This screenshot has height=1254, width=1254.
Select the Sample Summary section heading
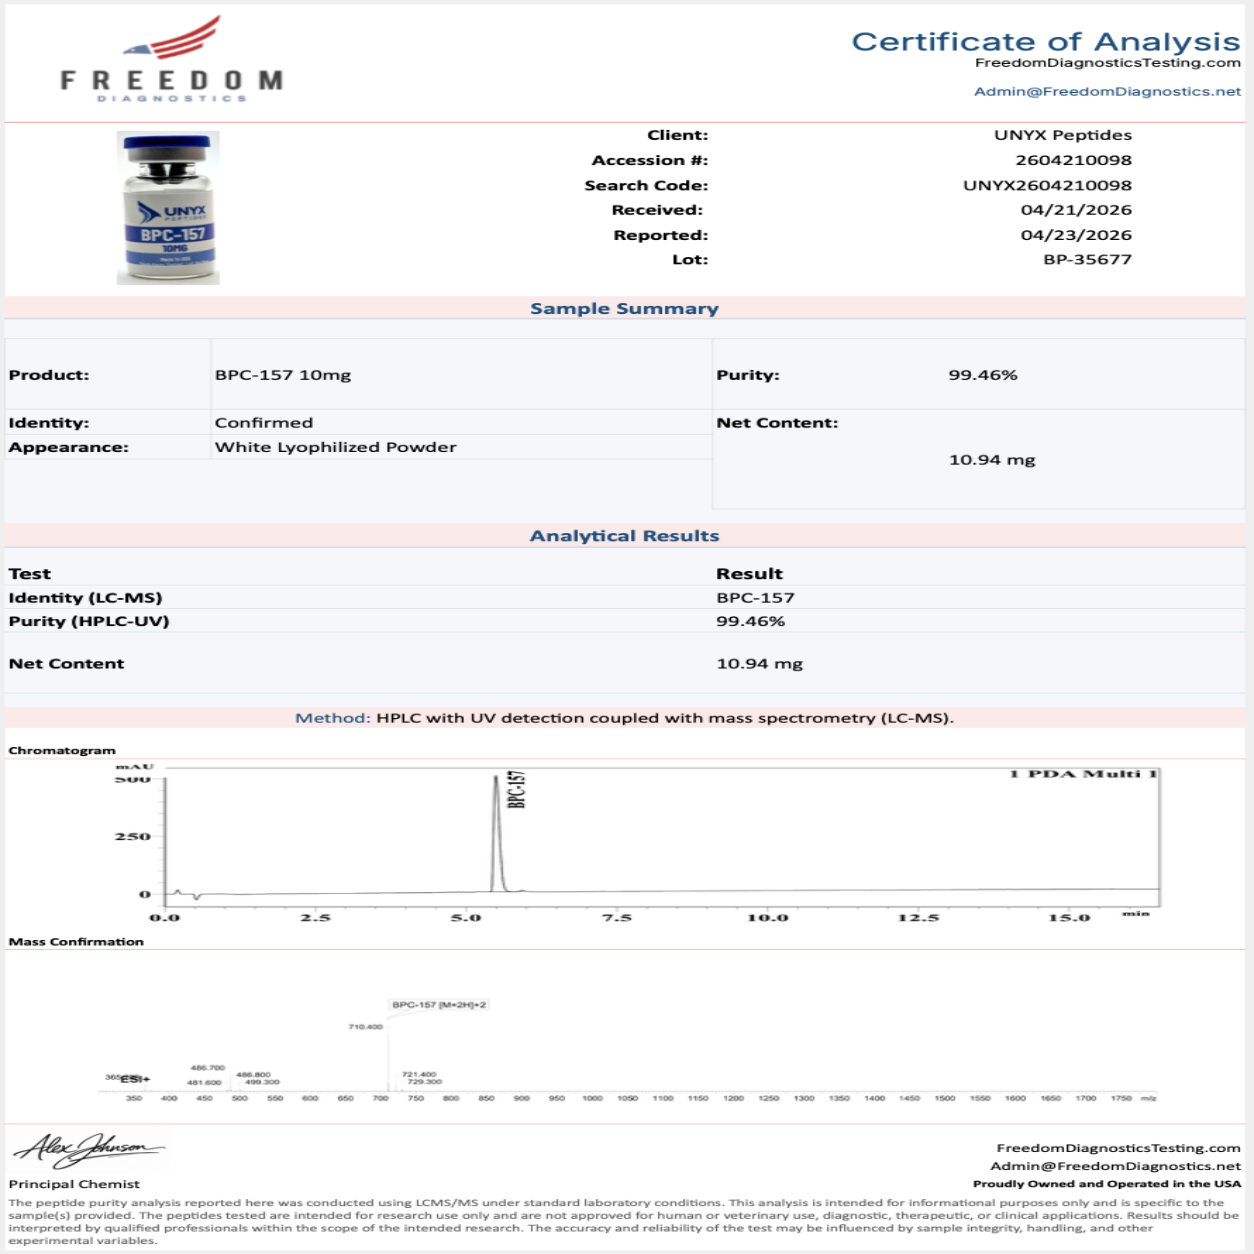[624, 309]
